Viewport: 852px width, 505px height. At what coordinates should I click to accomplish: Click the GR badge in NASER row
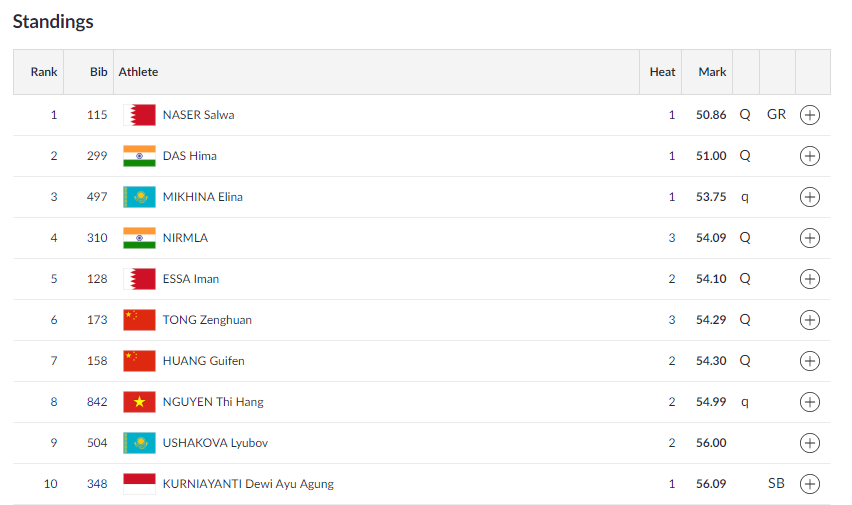pyautogui.click(x=776, y=115)
